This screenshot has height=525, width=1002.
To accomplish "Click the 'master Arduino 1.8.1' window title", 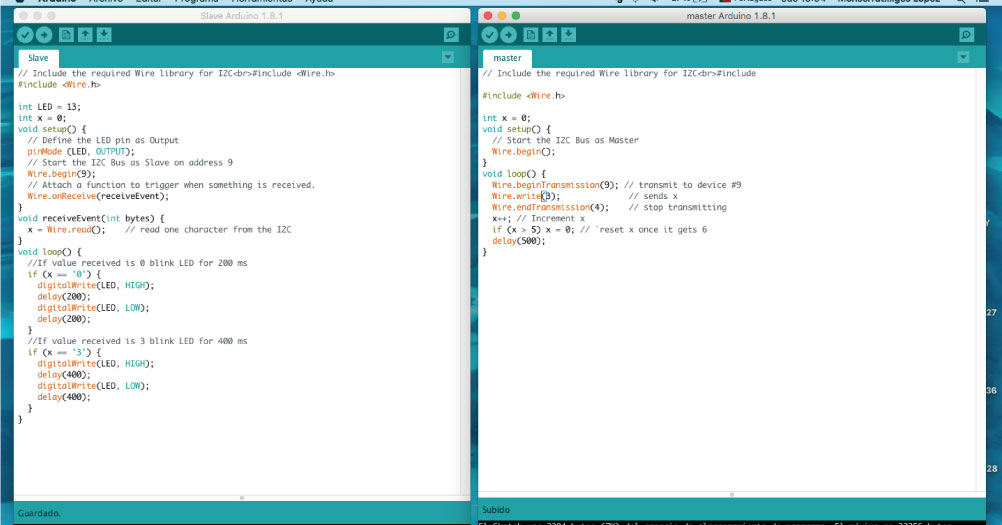I will (x=731, y=15).
